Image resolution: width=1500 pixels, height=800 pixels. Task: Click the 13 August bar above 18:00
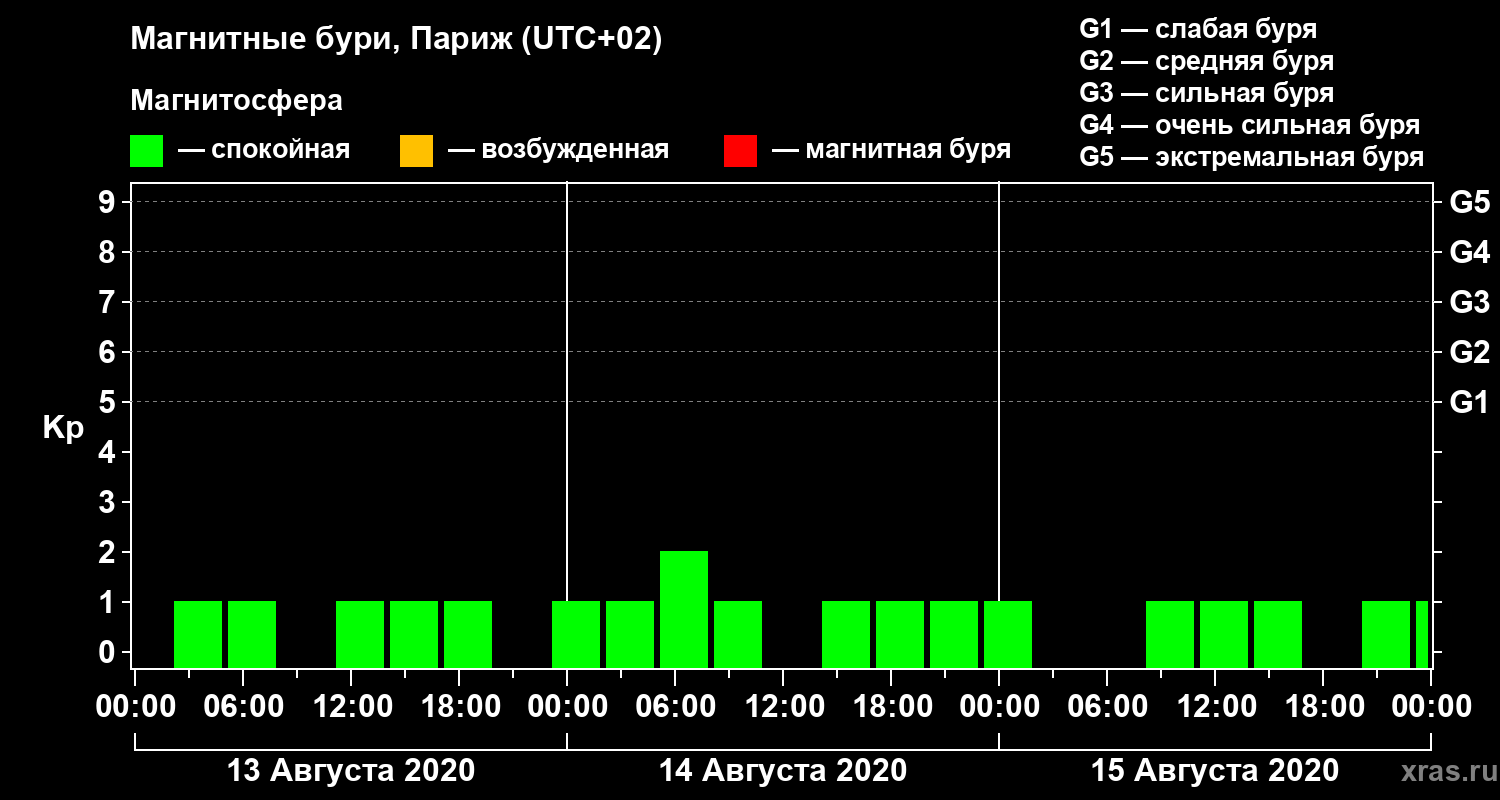pos(468,634)
